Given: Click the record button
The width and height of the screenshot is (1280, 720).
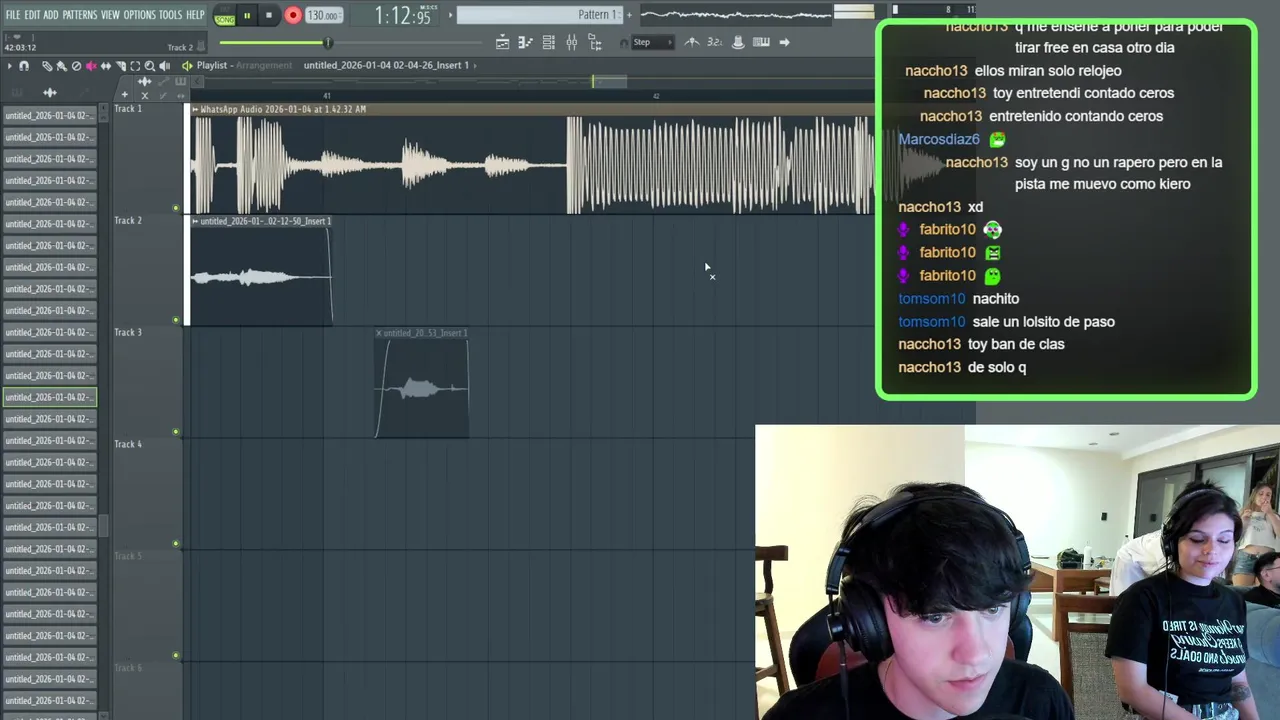Looking at the screenshot, I should coord(293,15).
